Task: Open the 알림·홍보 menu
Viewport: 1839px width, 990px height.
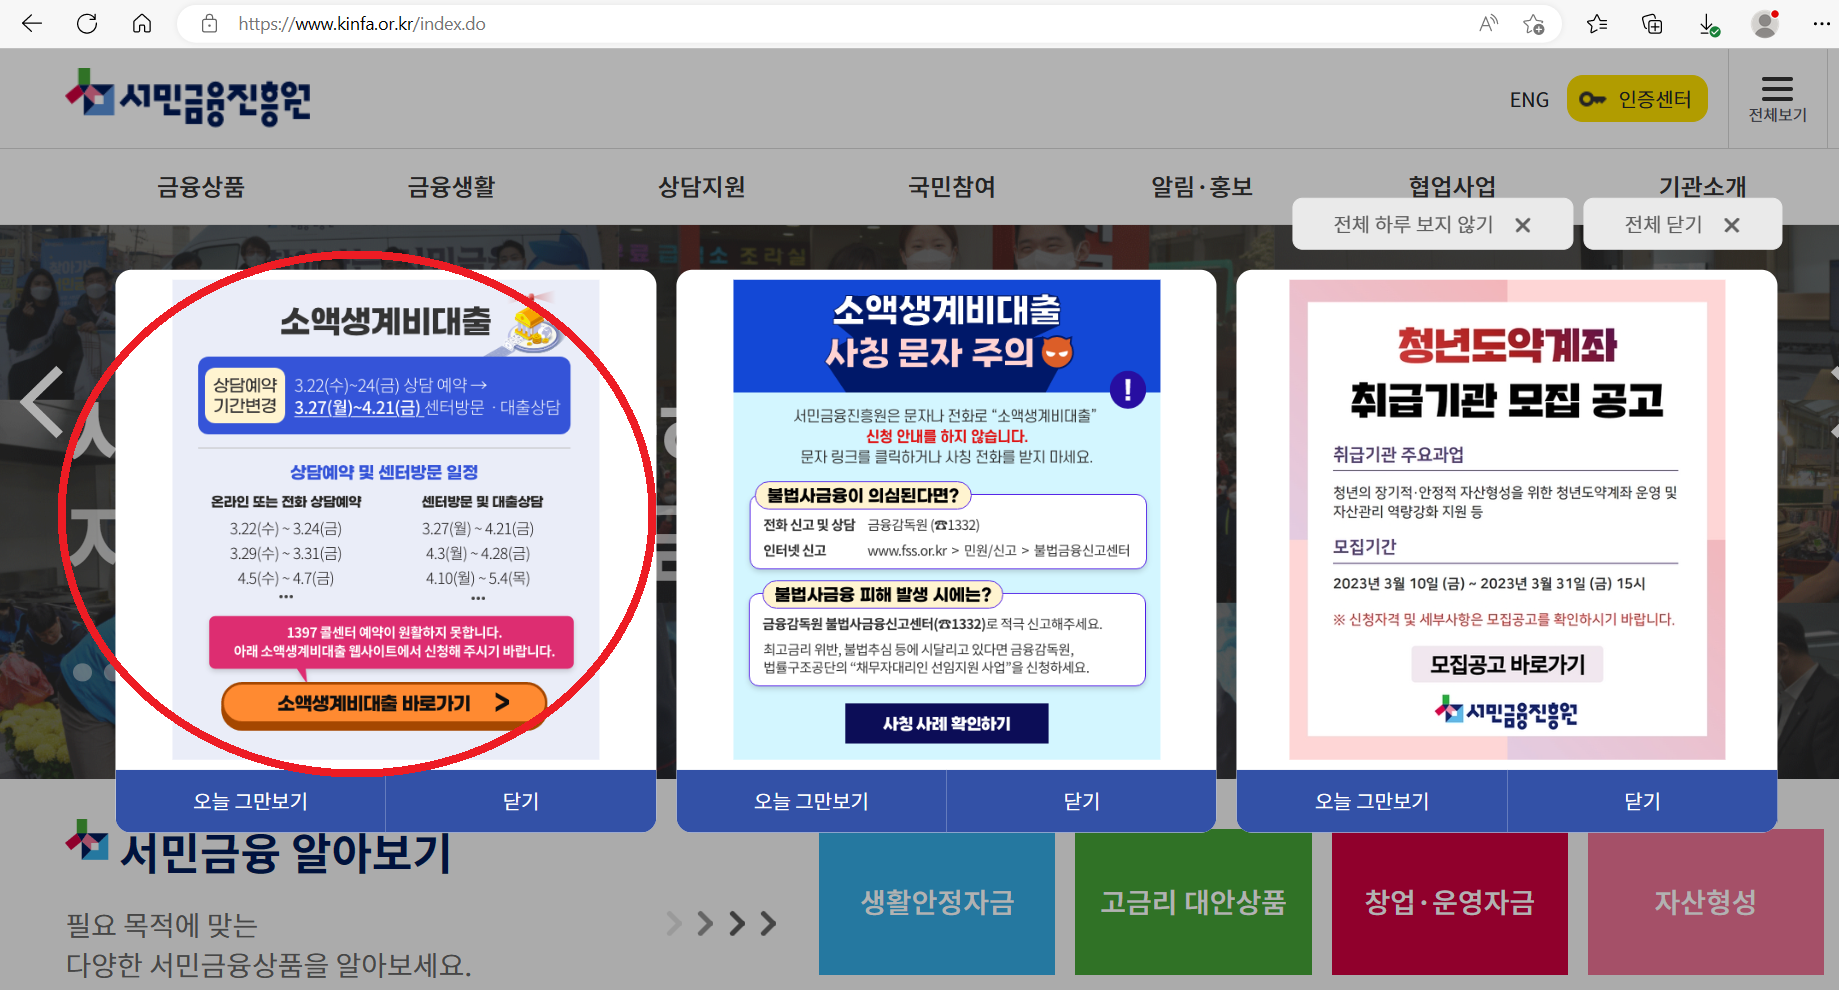Action: (x=1201, y=187)
